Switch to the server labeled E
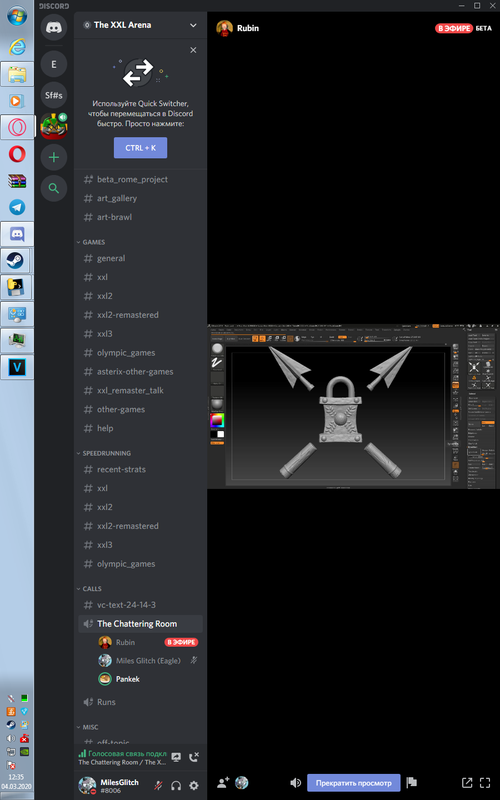500x800 pixels. point(54,64)
